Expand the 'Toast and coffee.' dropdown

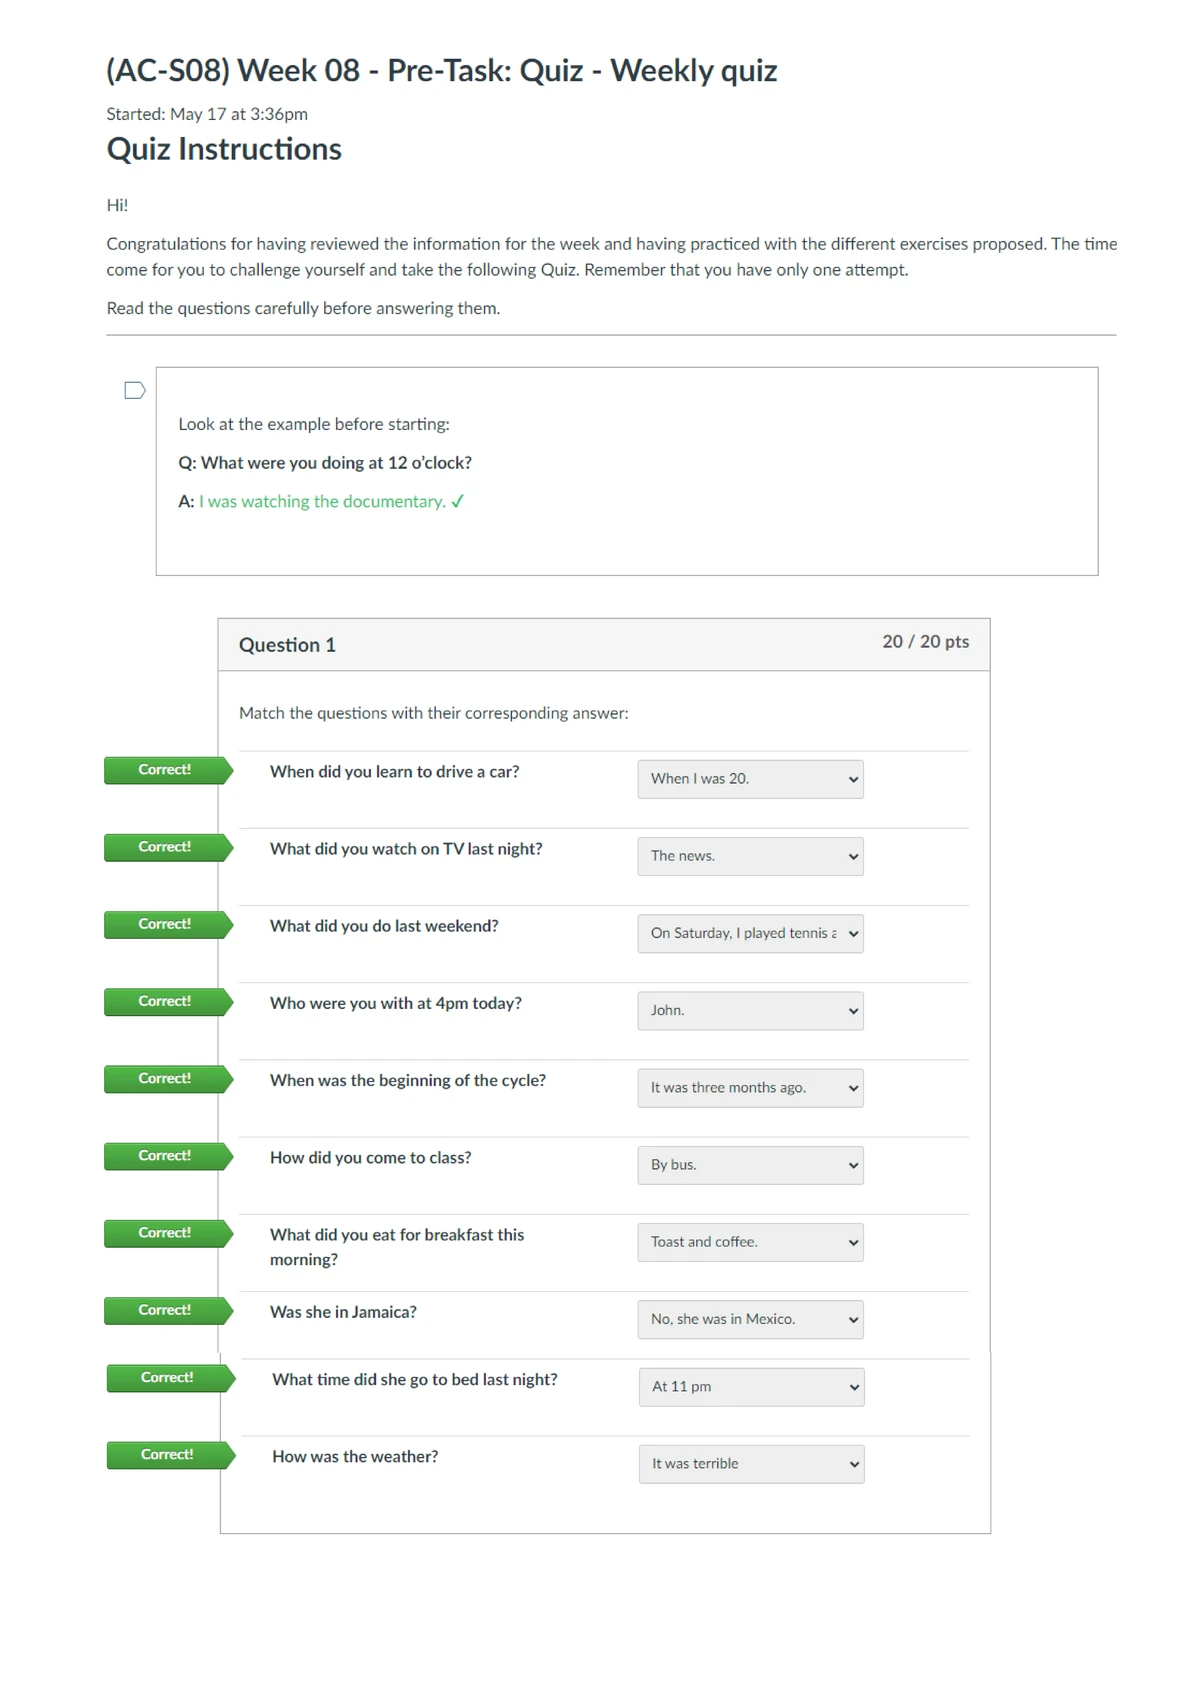pyautogui.click(x=750, y=1242)
